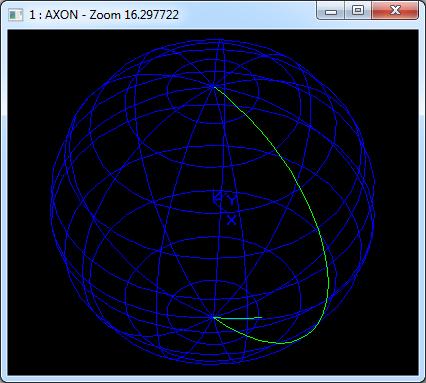Select the short straight green line segment

coord(238,318)
